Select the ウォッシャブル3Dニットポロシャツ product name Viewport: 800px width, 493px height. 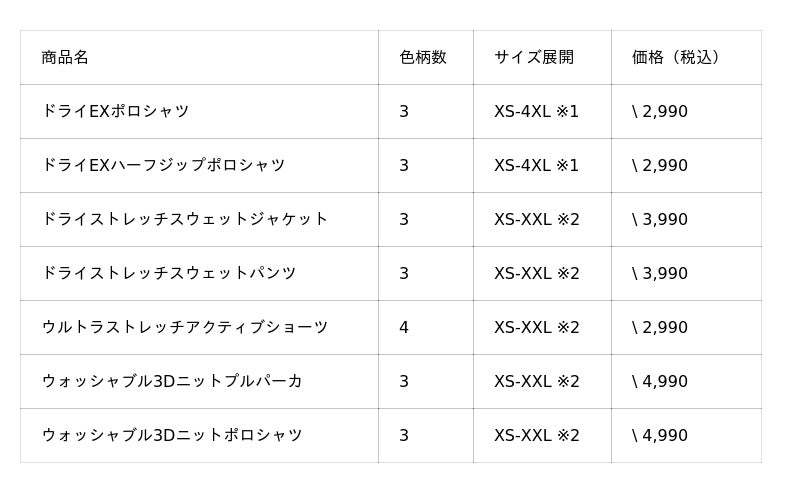[x=172, y=435]
